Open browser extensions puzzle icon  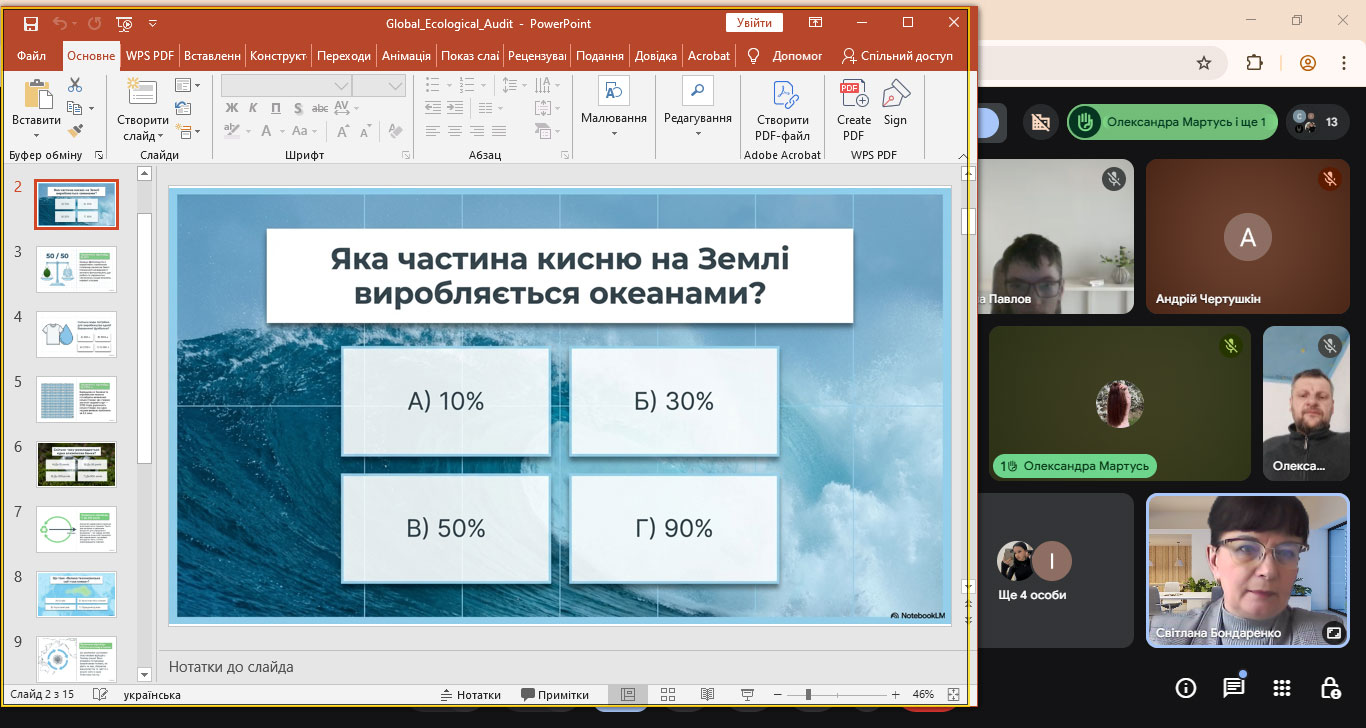(x=1255, y=63)
